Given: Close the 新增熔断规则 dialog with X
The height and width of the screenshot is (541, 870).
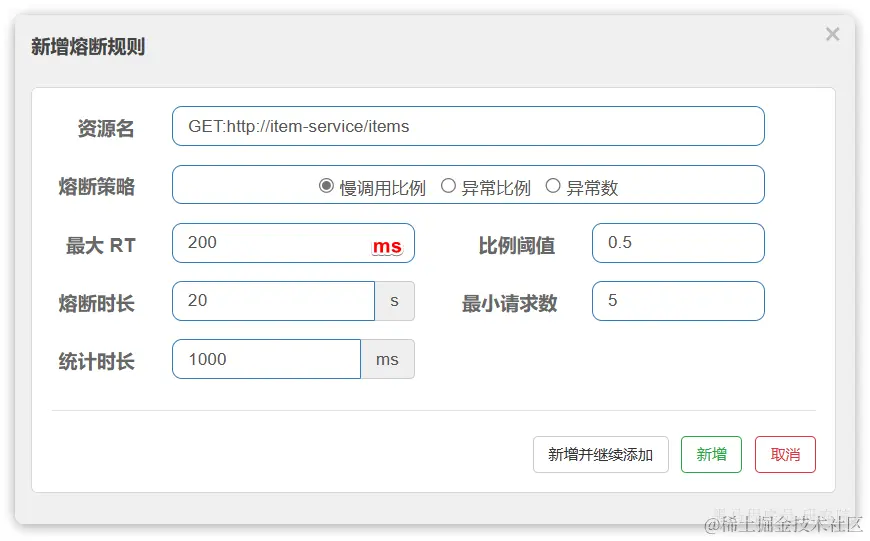Looking at the screenshot, I should 832,34.
